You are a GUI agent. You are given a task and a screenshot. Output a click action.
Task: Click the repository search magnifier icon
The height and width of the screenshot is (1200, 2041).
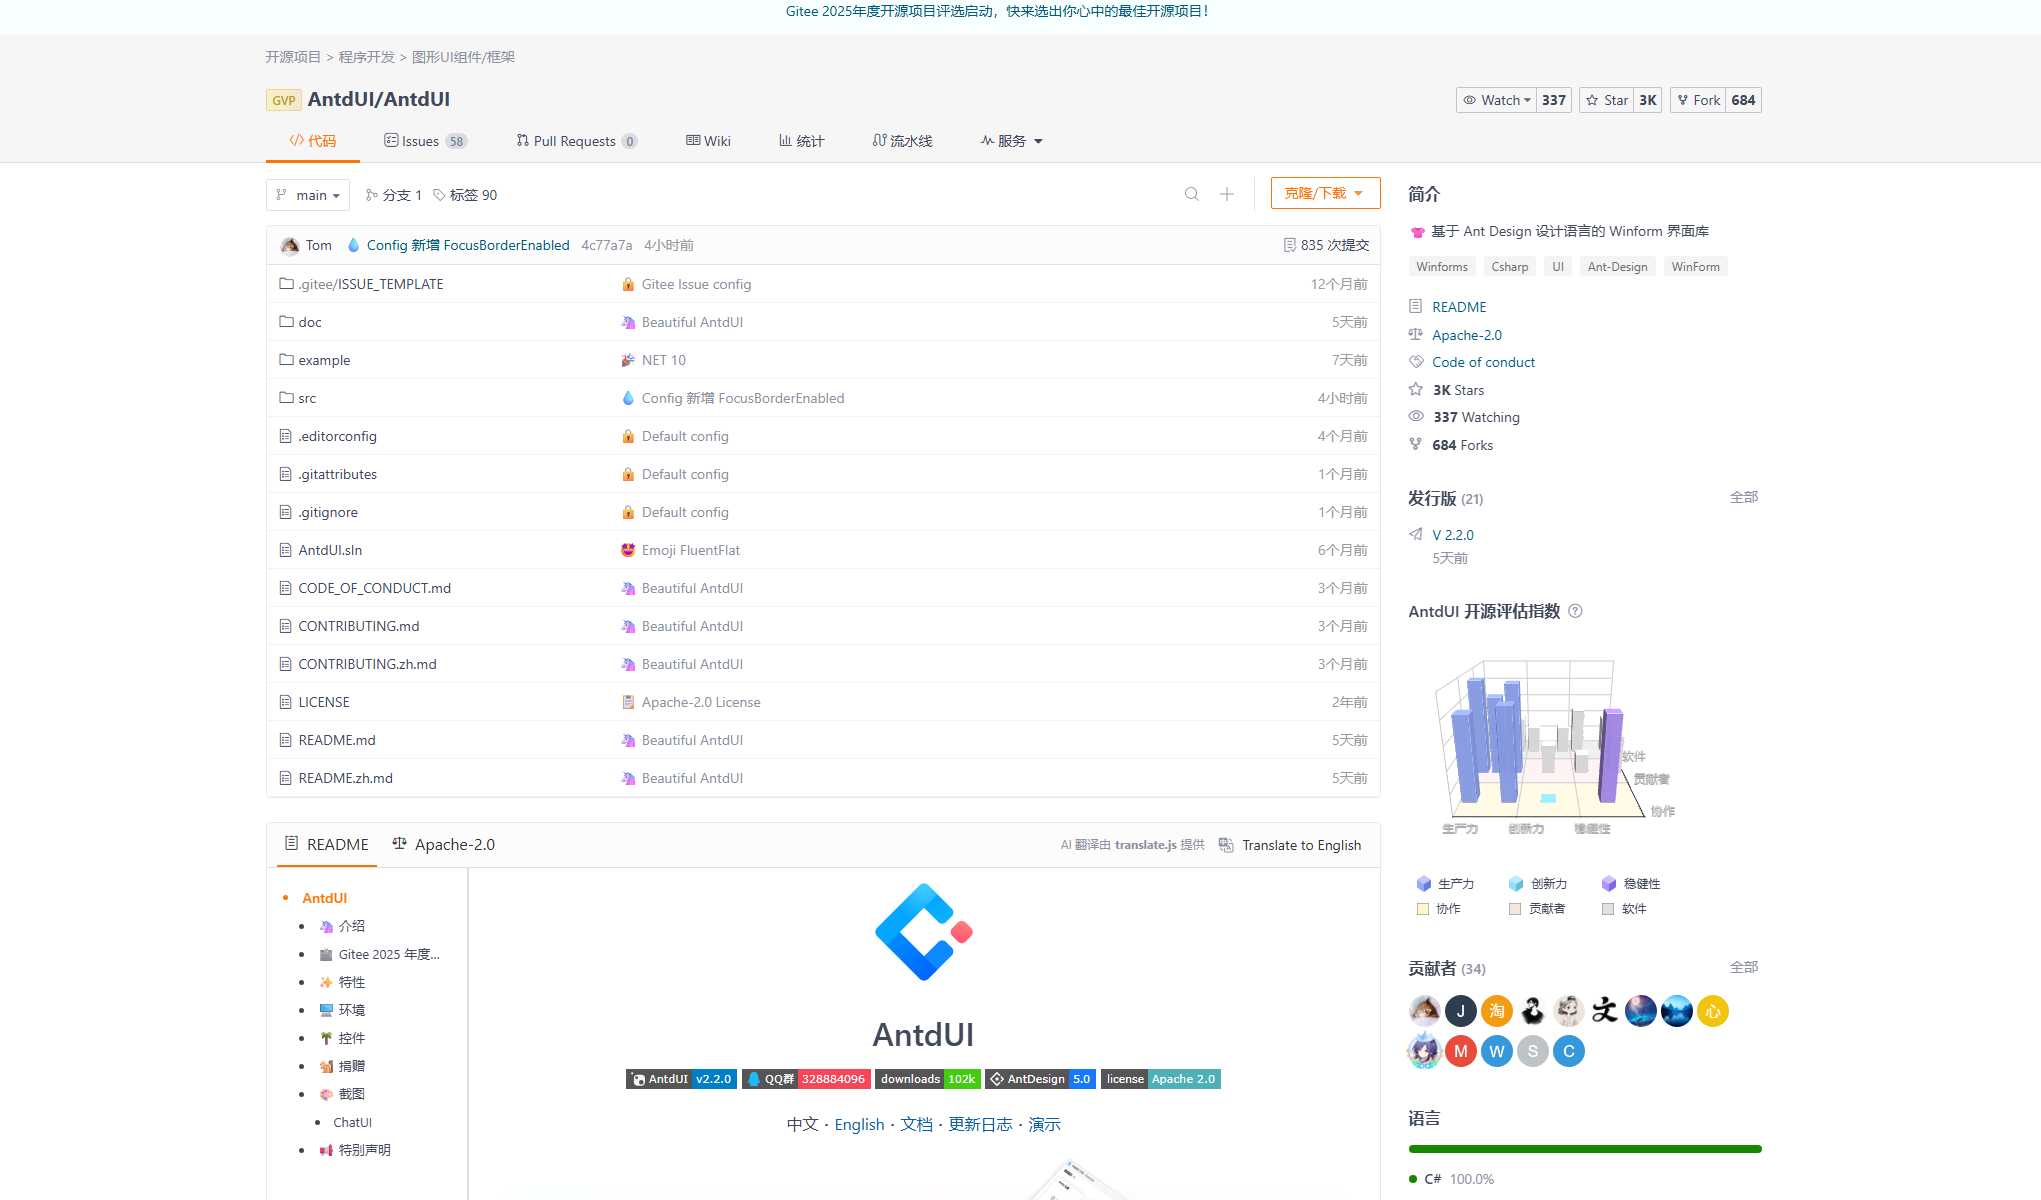(x=1191, y=194)
